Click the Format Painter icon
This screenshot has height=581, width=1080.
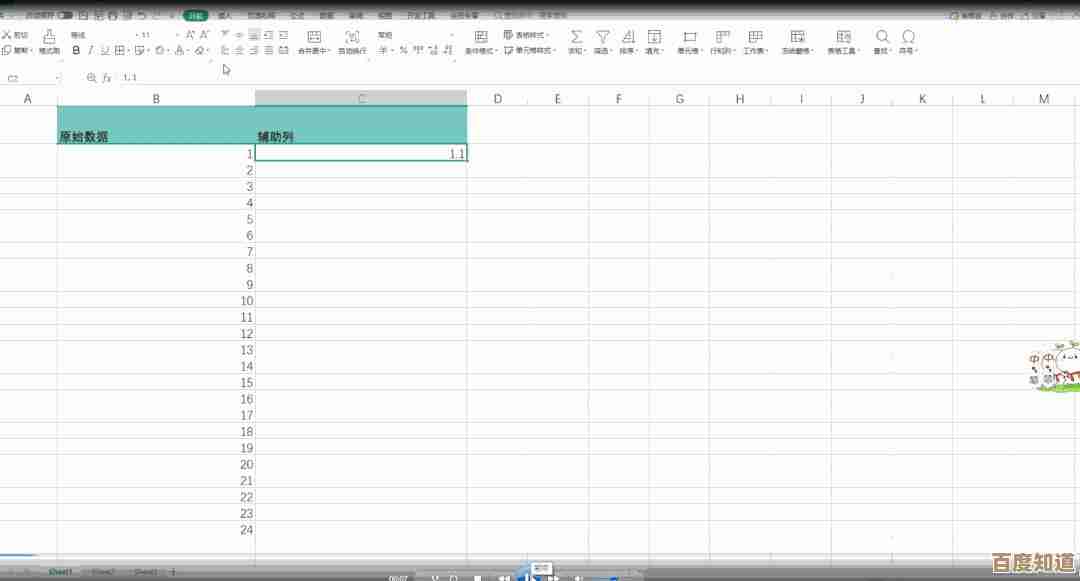pos(49,37)
